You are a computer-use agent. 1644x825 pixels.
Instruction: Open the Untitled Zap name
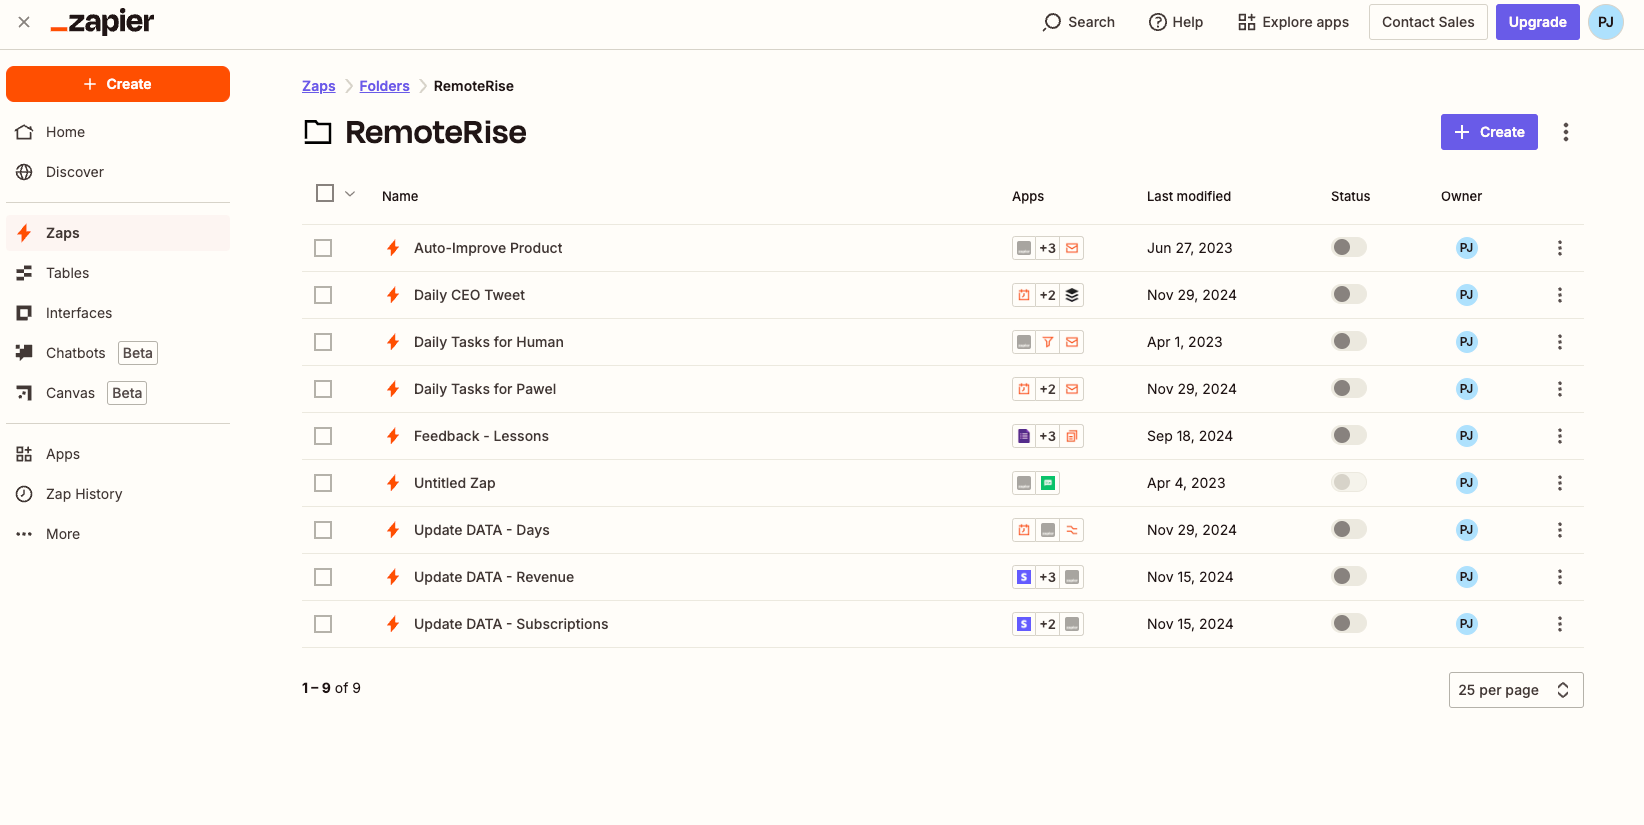(x=455, y=483)
